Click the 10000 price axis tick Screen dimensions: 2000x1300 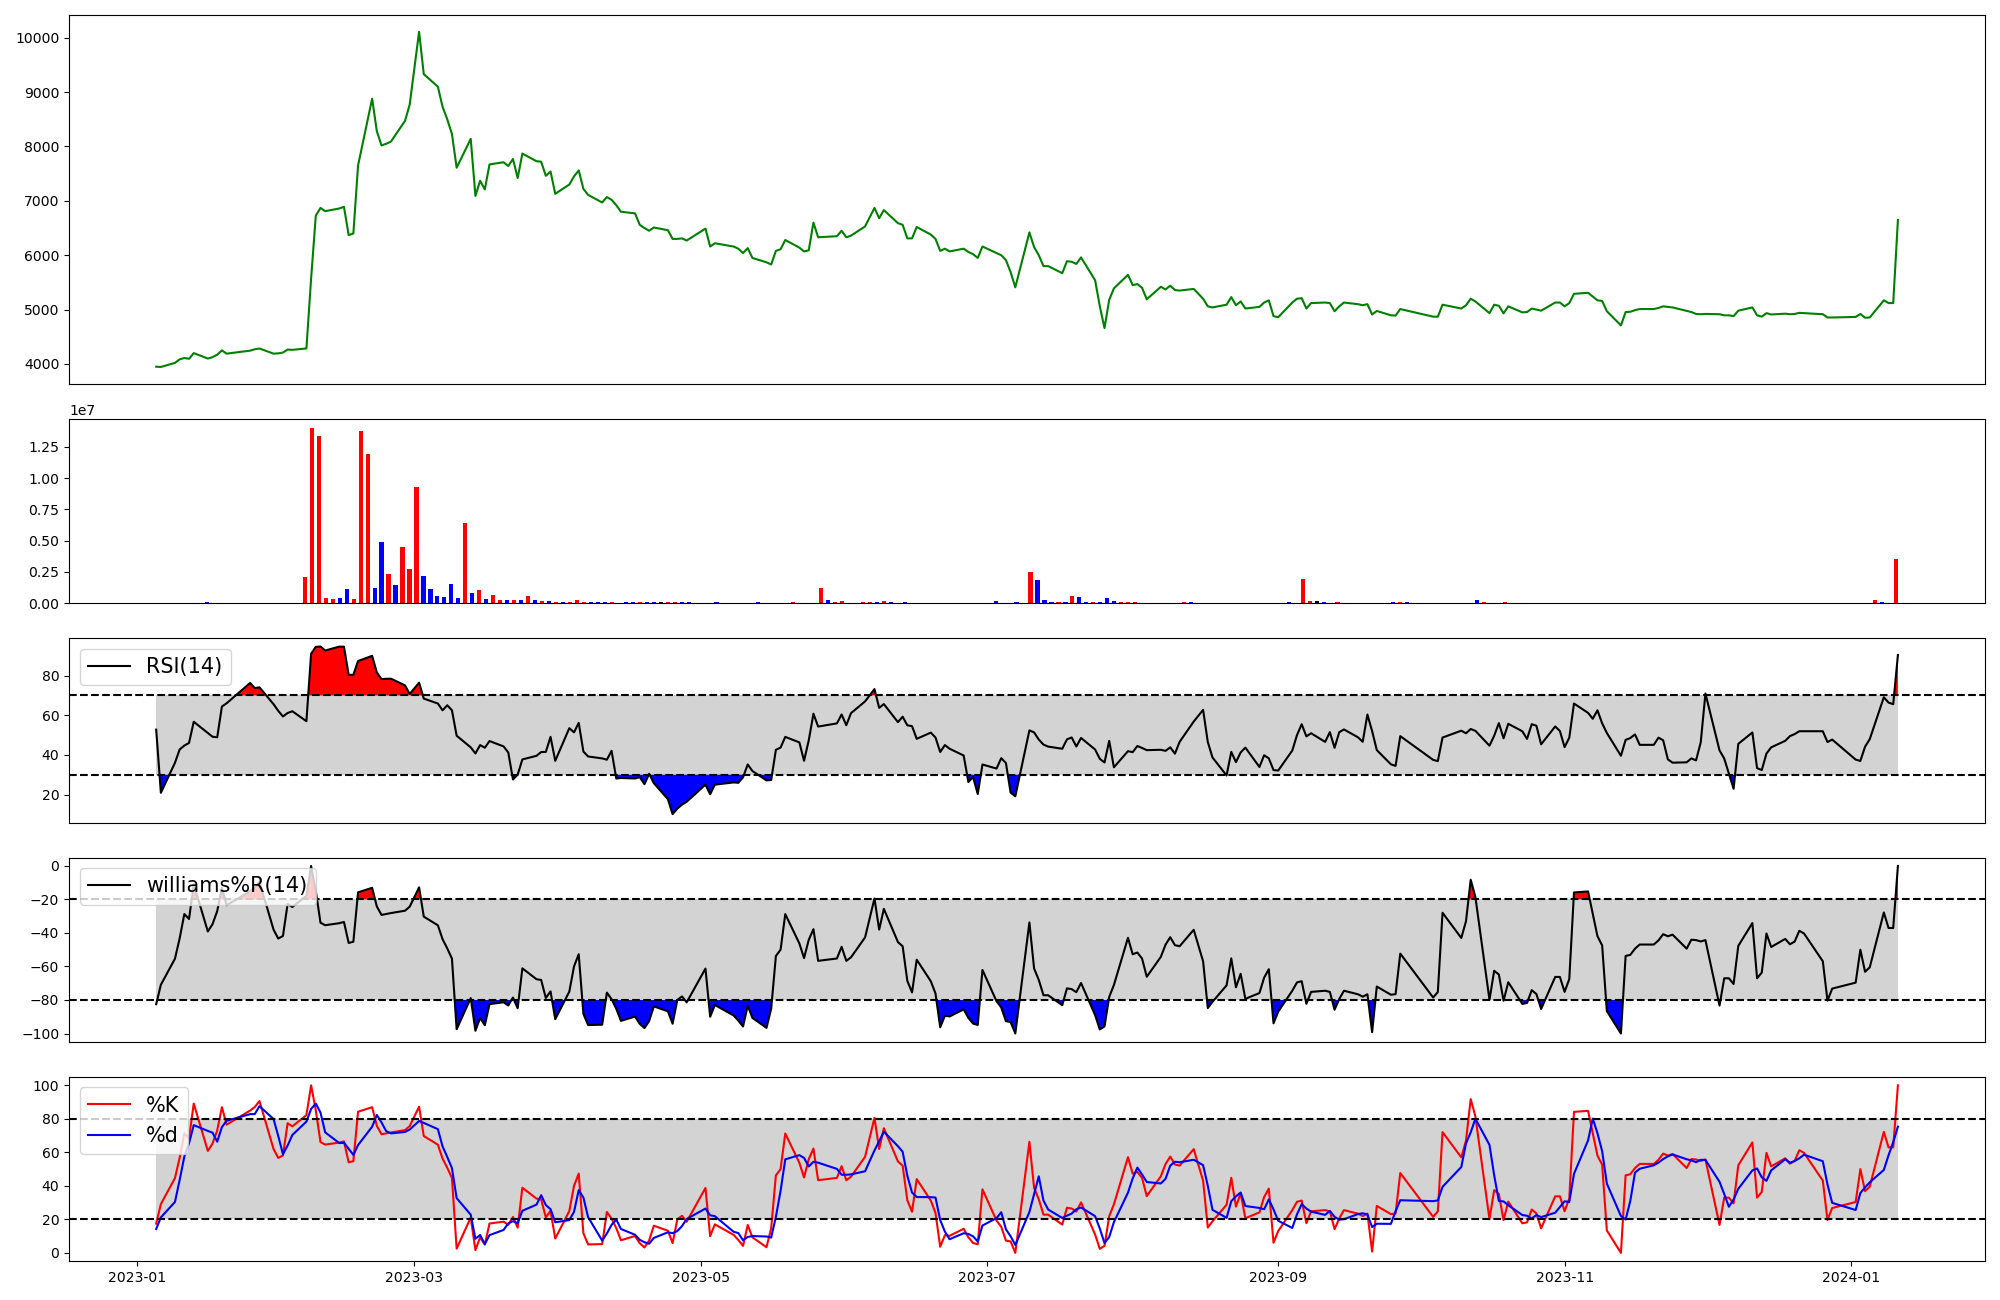(37, 38)
